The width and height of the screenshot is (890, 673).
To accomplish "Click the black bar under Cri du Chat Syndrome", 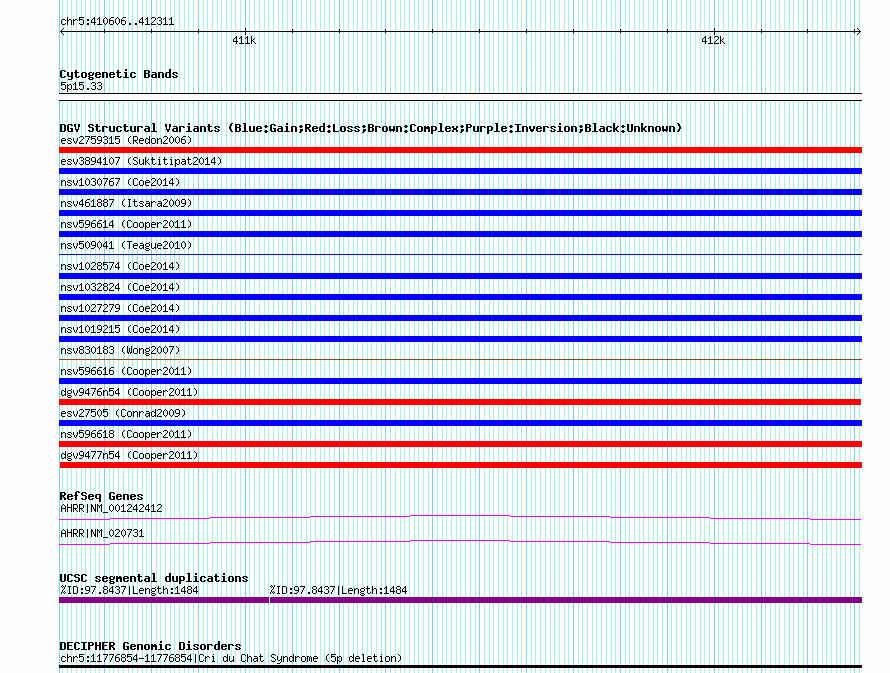I will tap(460, 667).
